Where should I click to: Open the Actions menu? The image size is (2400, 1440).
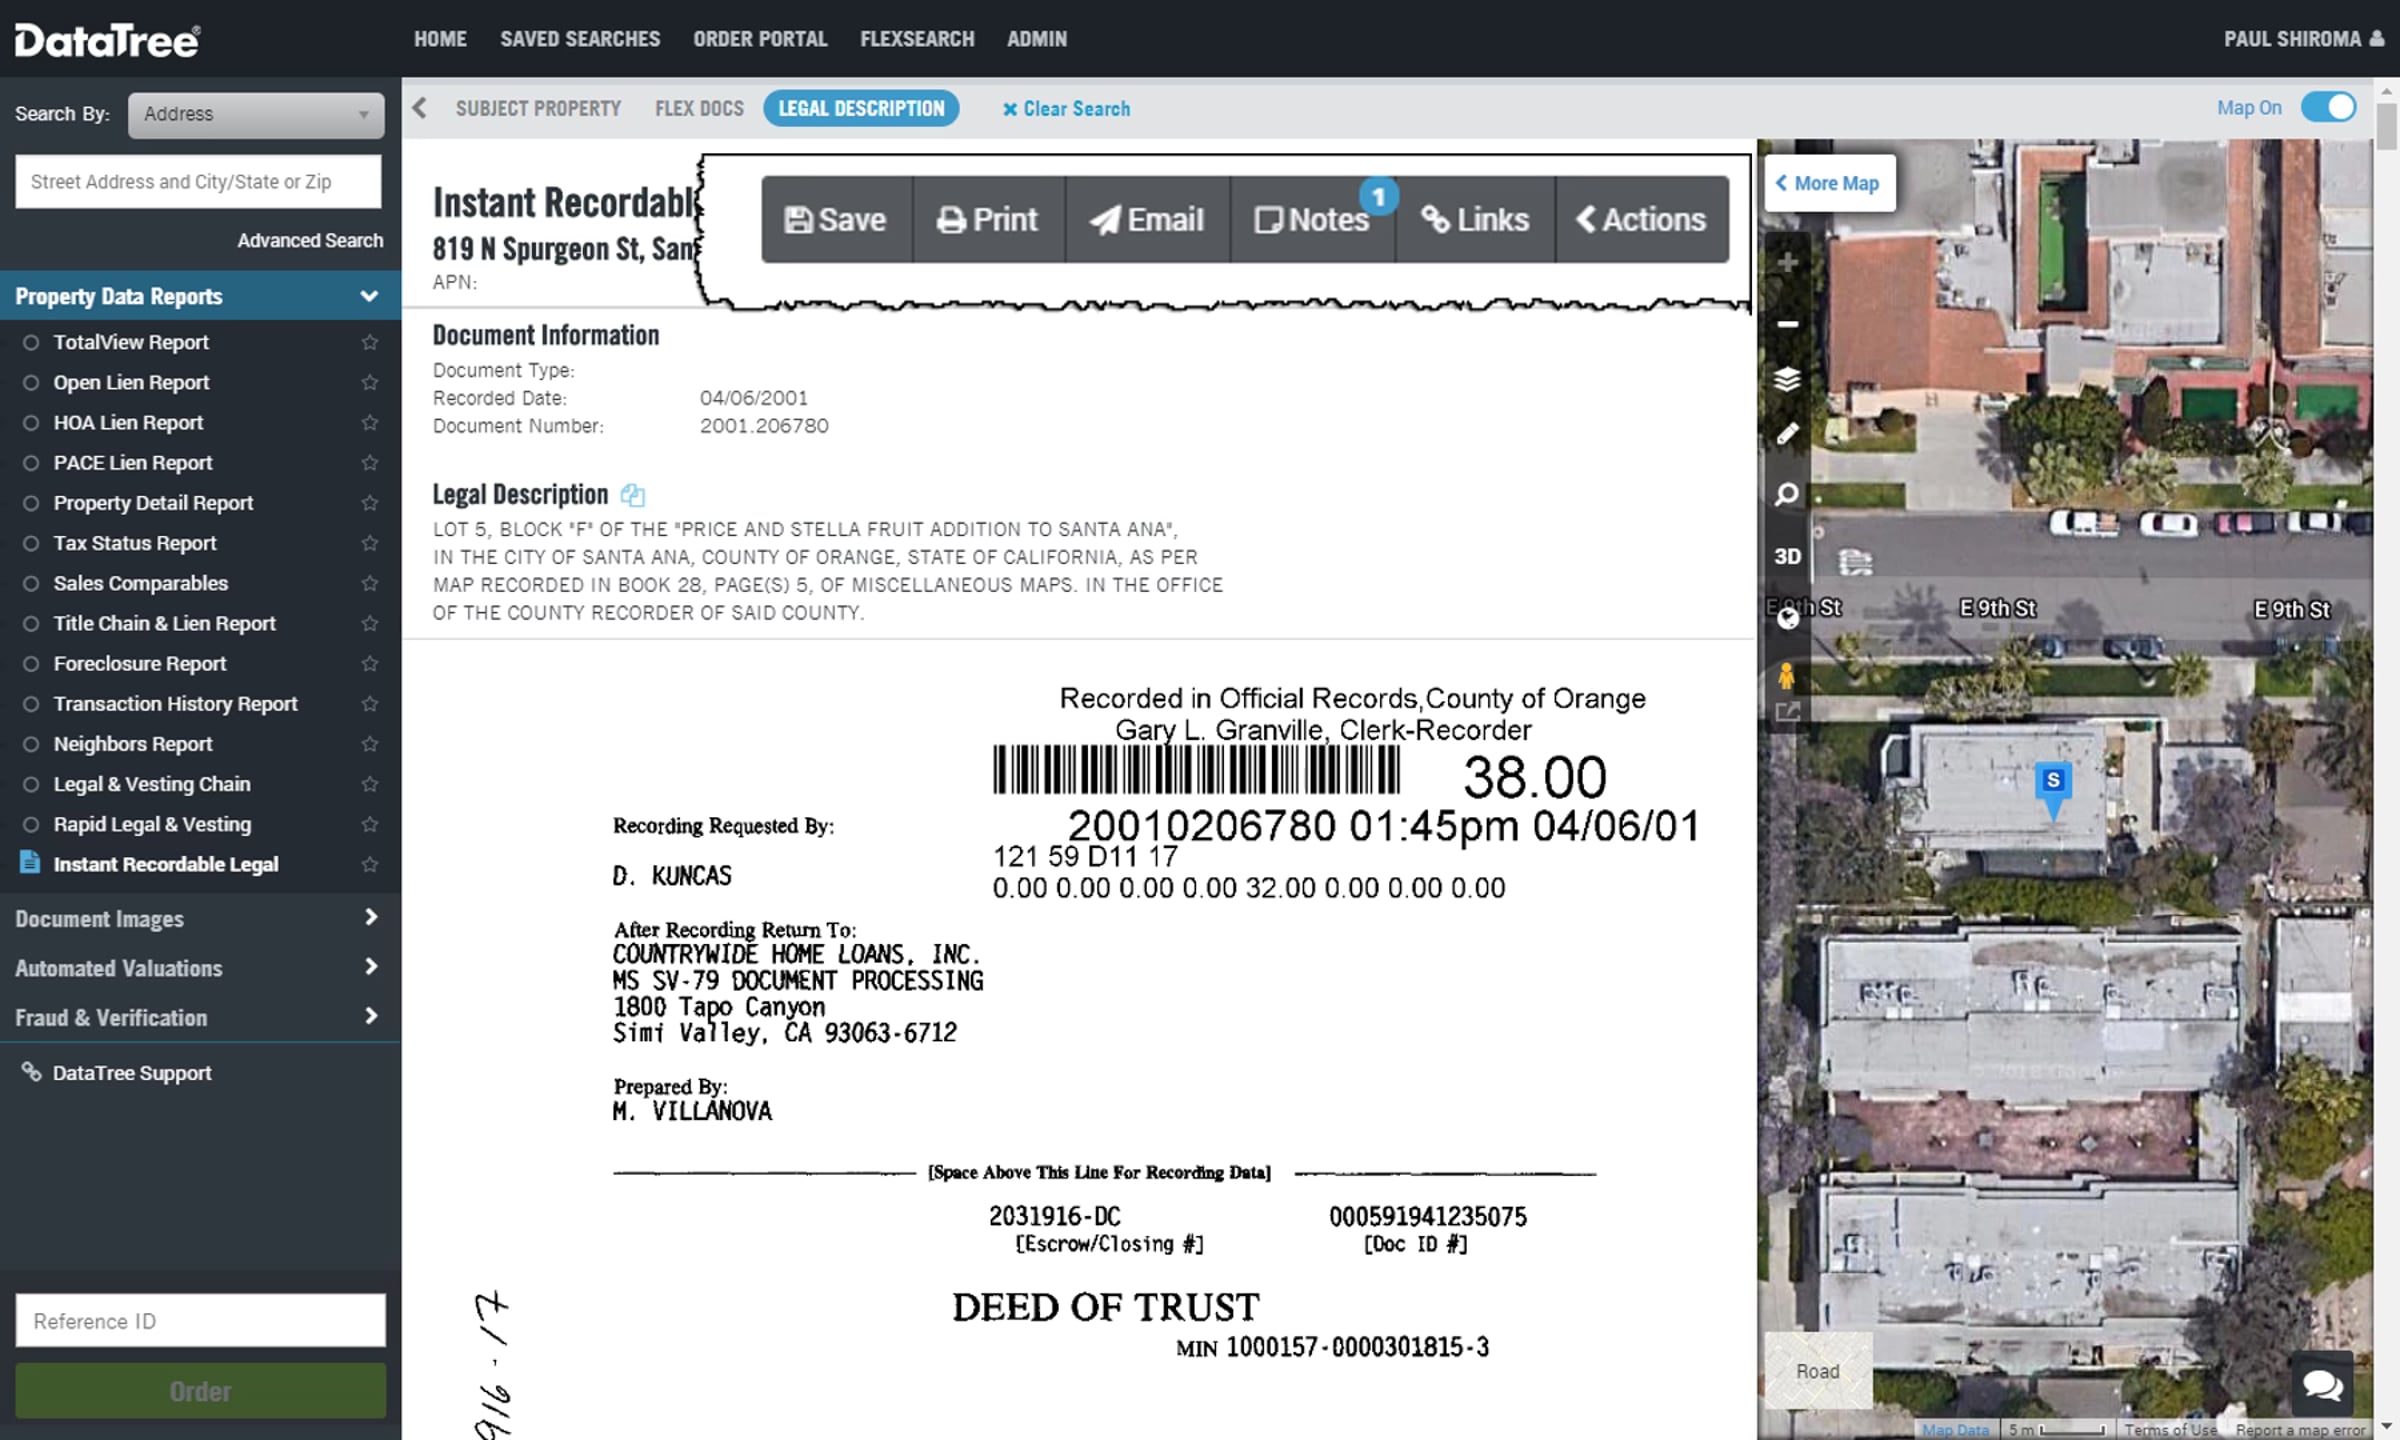[x=1642, y=220]
